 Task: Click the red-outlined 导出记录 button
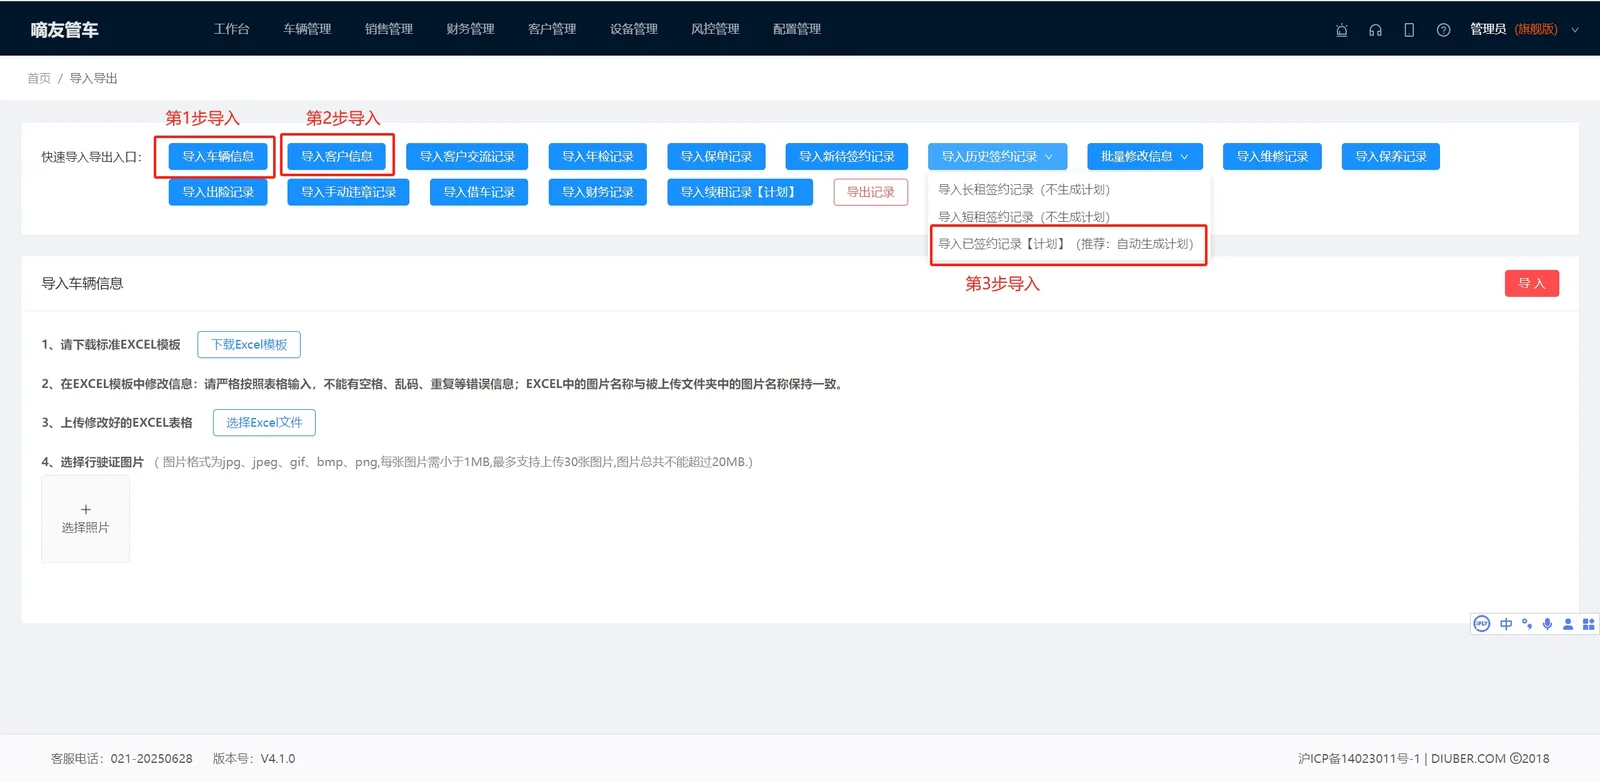871,192
